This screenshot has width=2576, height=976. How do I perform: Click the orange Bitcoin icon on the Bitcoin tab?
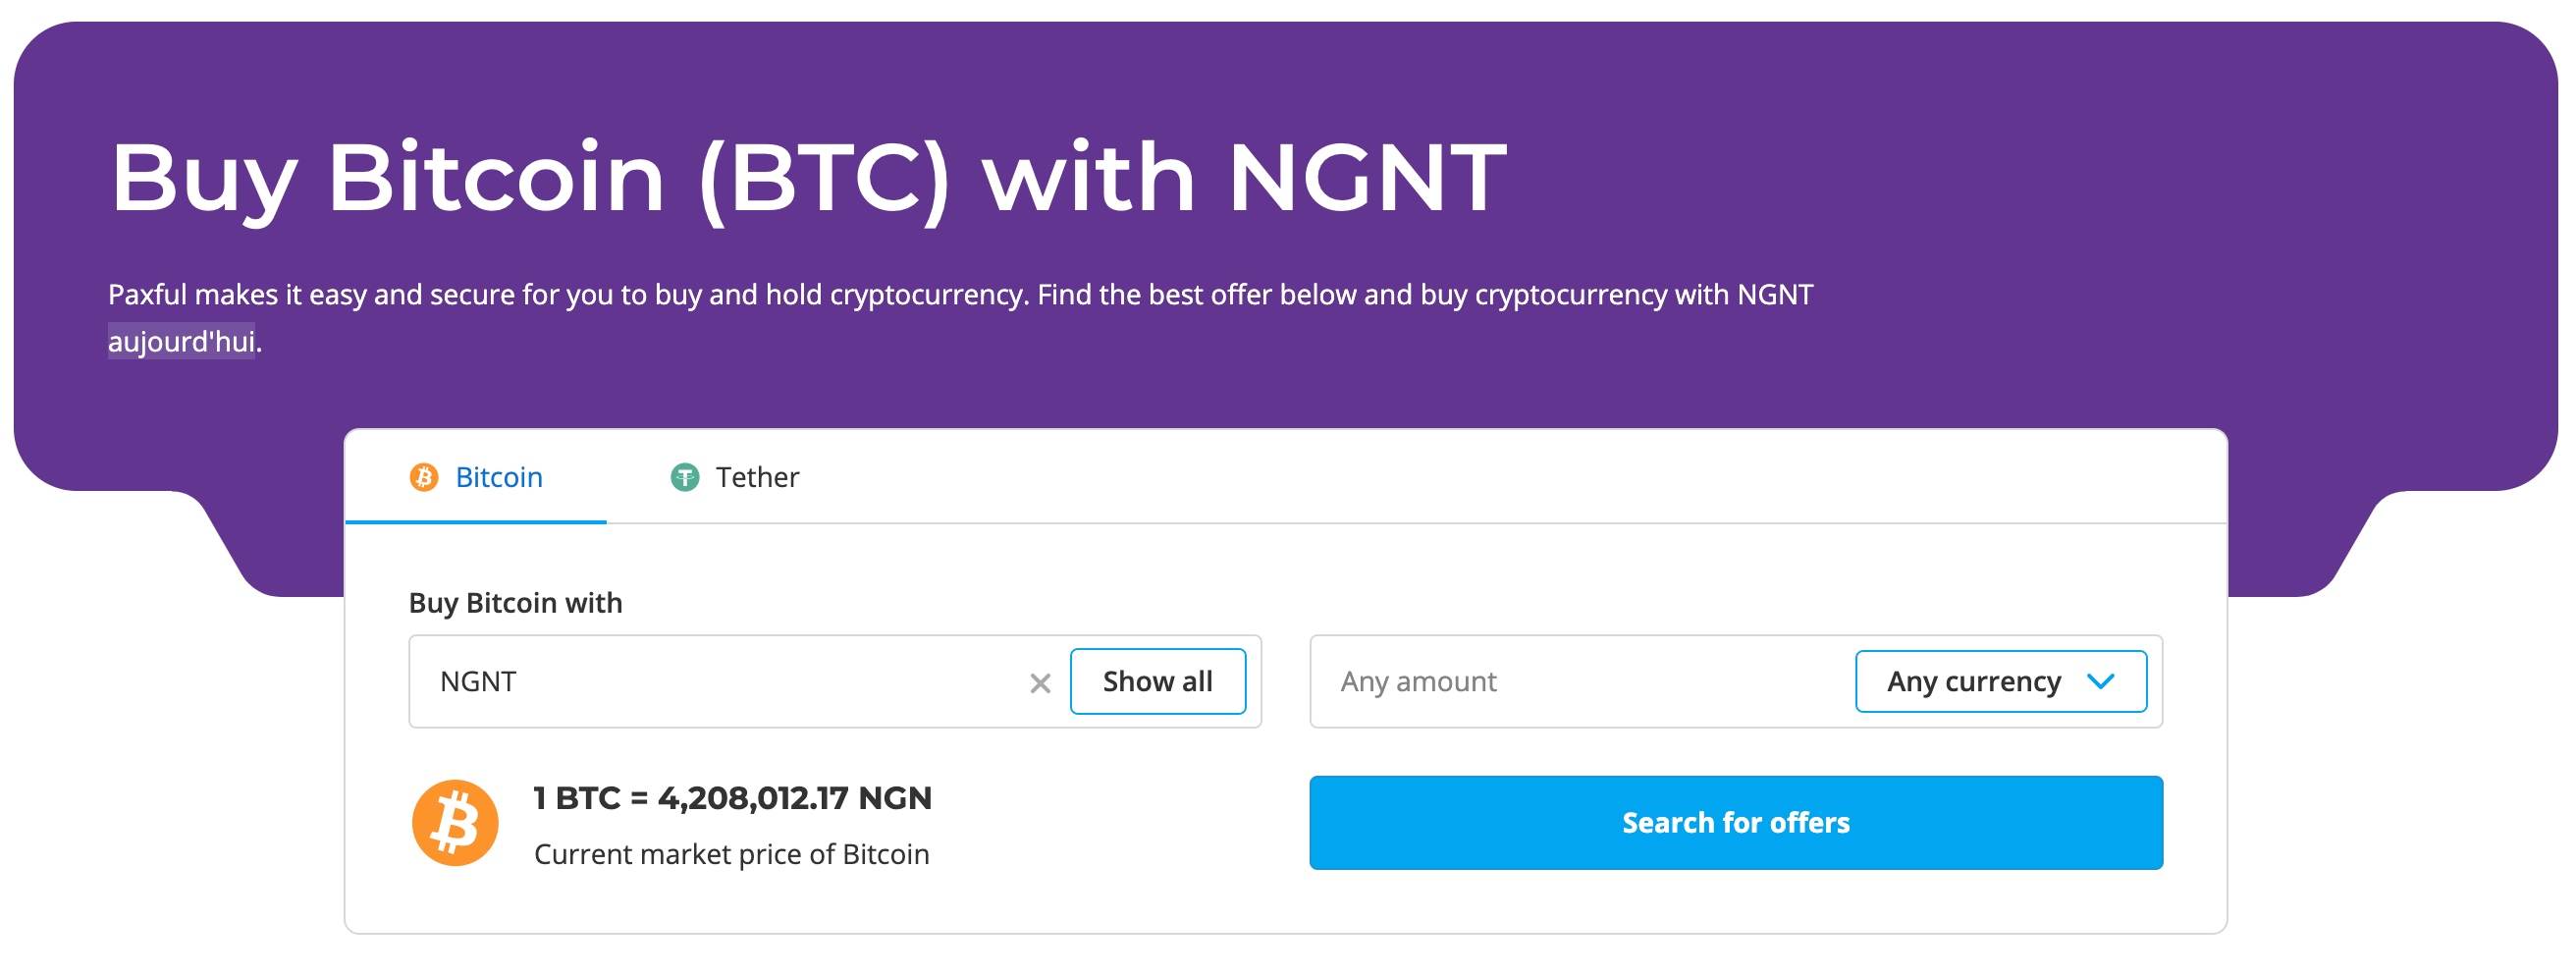pos(425,477)
